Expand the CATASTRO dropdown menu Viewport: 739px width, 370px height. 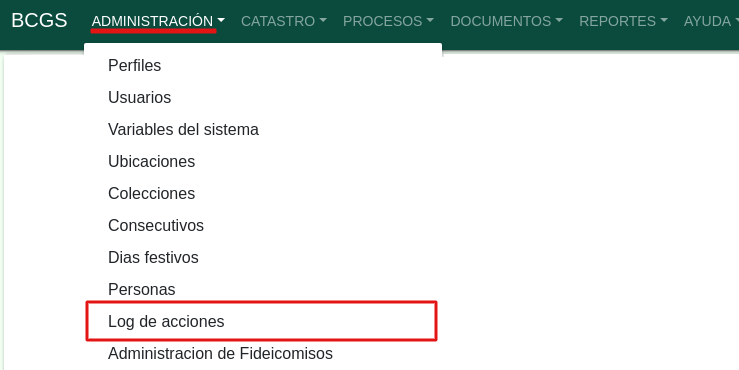(x=284, y=21)
